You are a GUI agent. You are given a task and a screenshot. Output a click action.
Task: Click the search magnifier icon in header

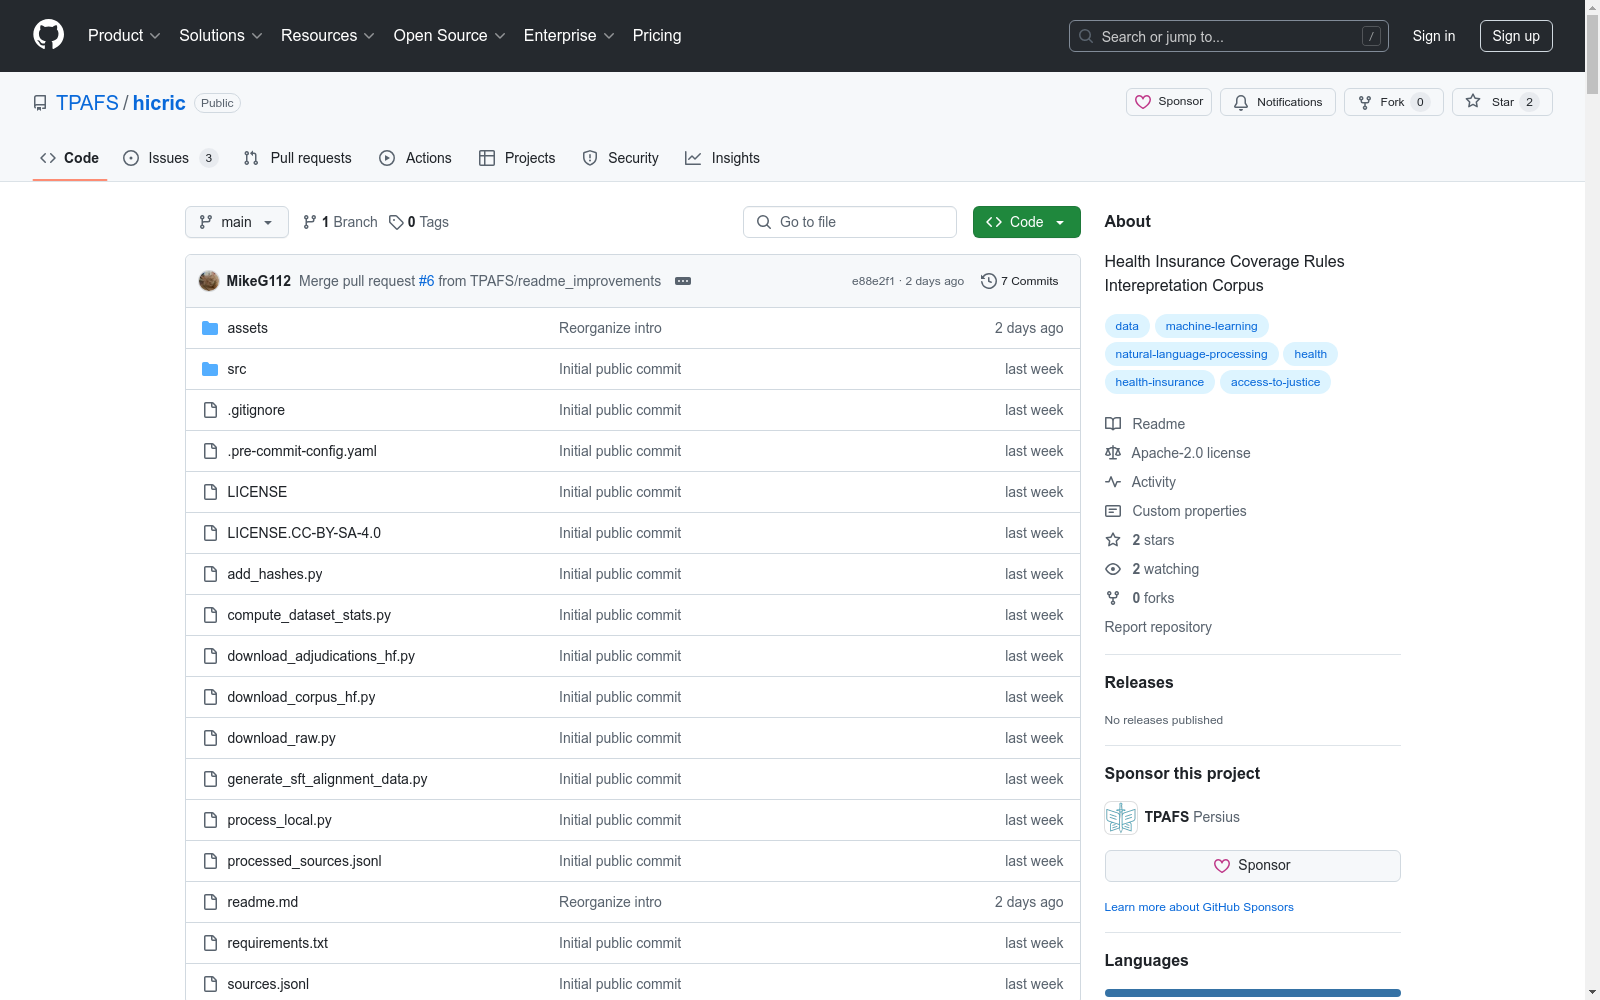(x=1086, y=36)
